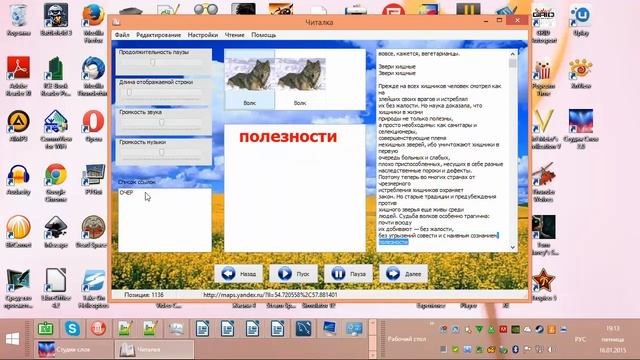640x360 pixels.
Task: Click the text panel scroll-up arrow
Action: (x=513, y=54)
